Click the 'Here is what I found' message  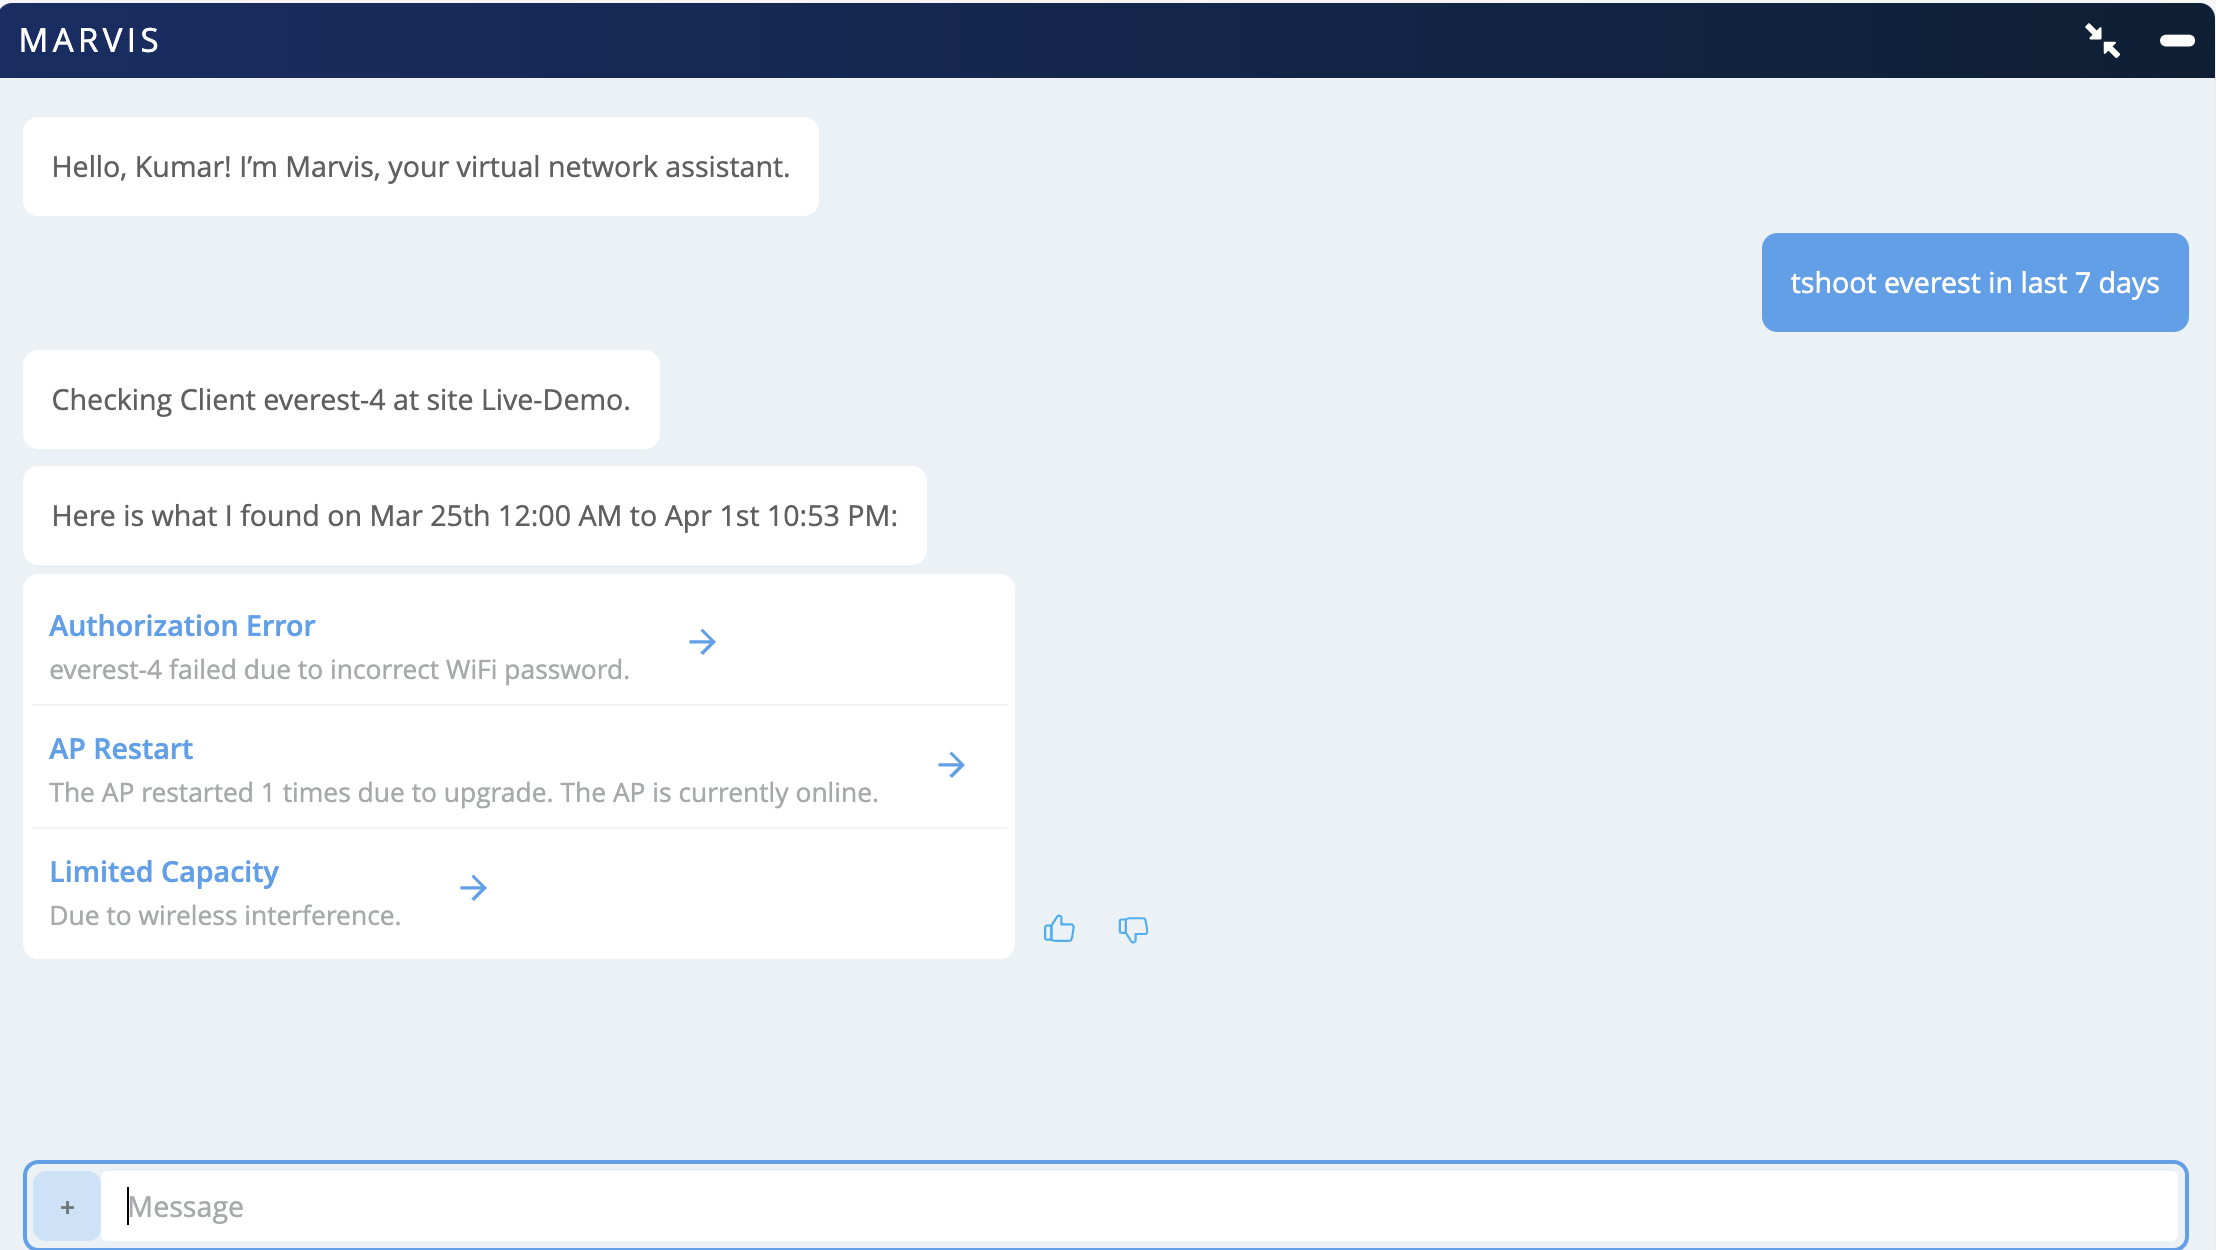point(474,516)
